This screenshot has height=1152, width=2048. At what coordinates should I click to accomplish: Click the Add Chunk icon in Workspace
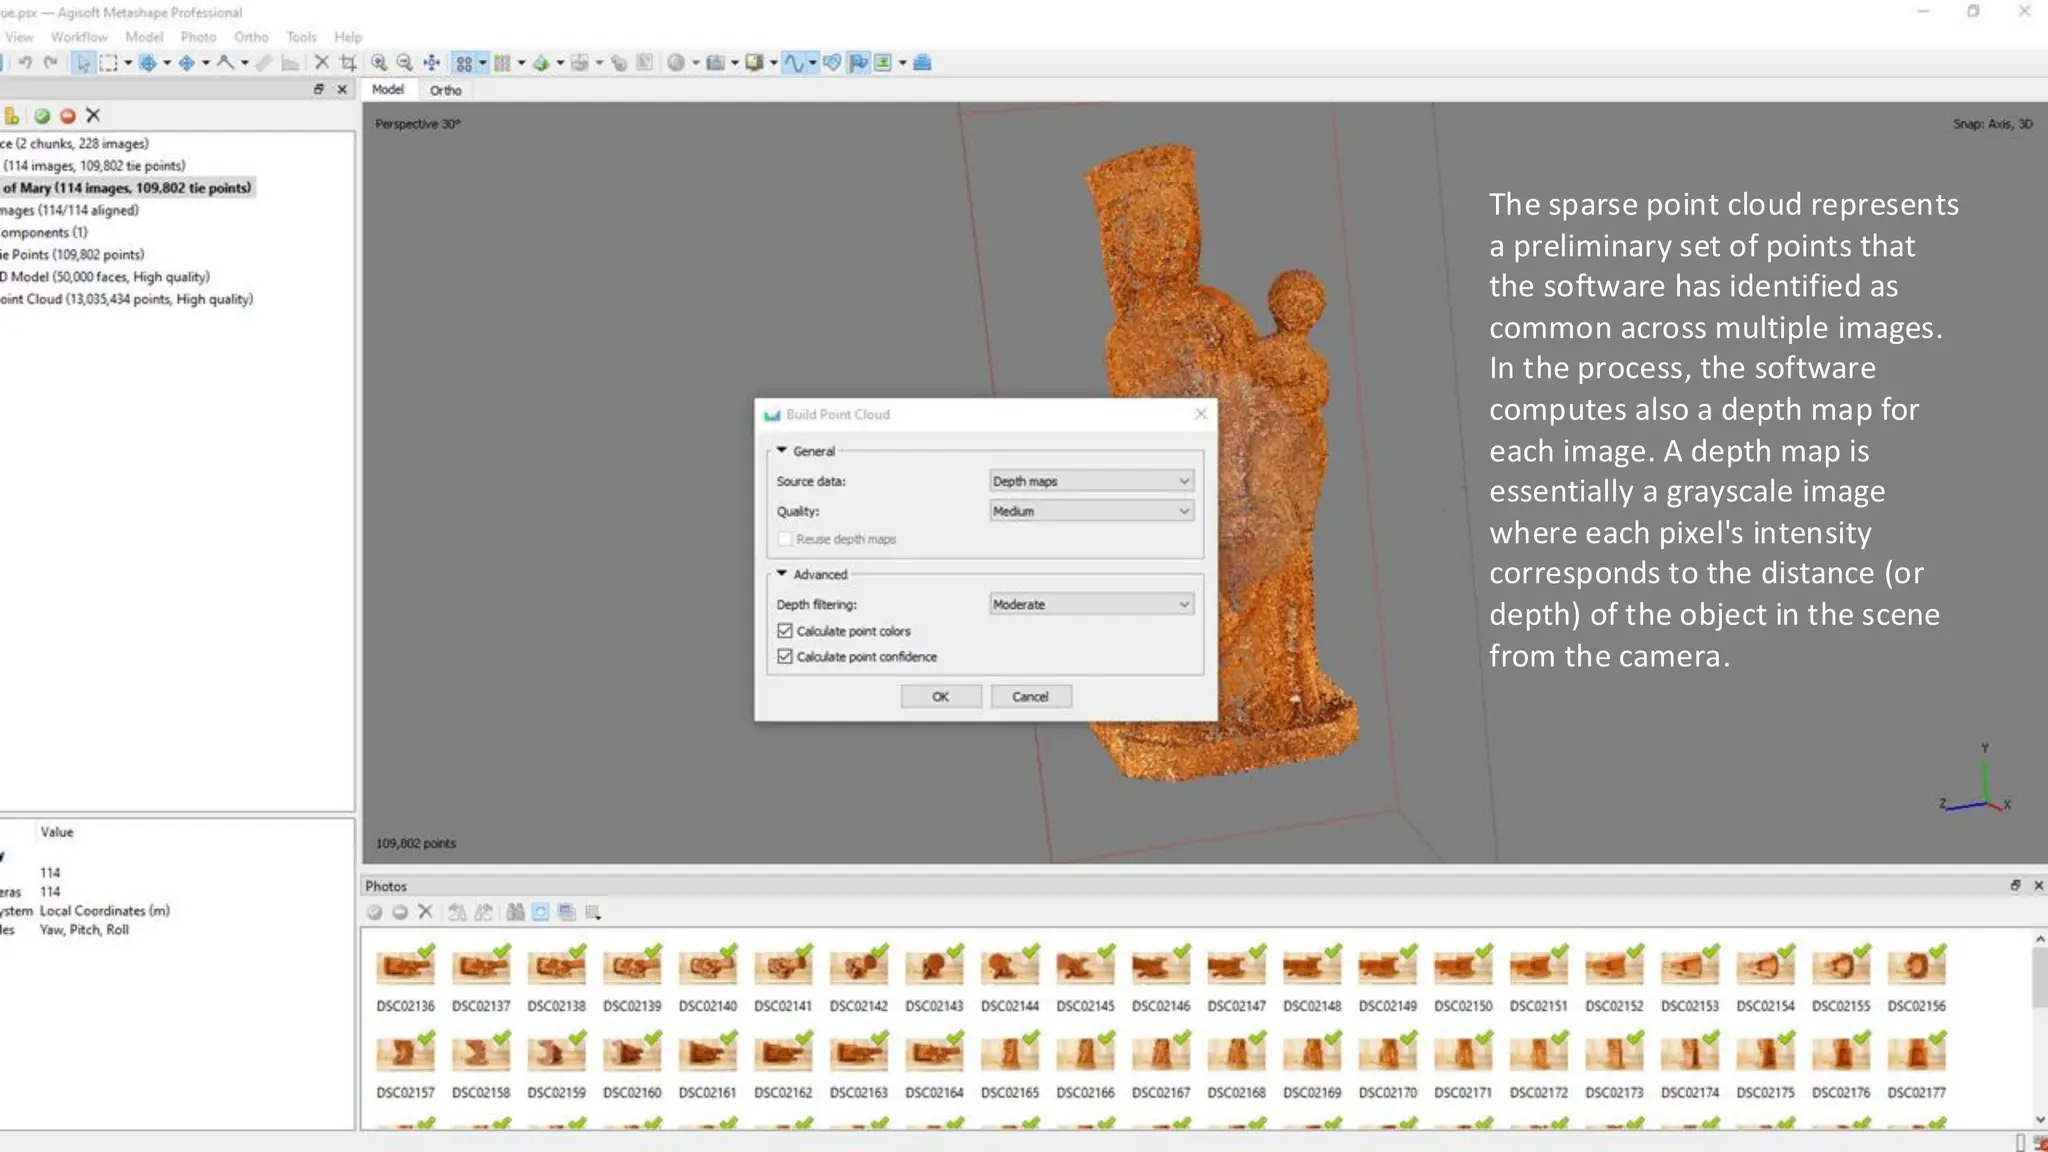(12, 116)
